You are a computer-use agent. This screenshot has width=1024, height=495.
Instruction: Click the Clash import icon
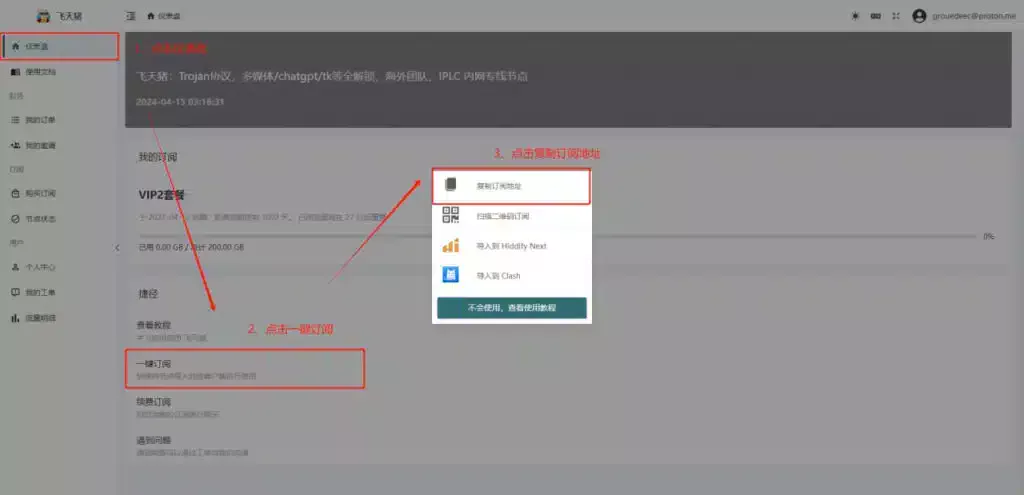click(x=450, y=275)
